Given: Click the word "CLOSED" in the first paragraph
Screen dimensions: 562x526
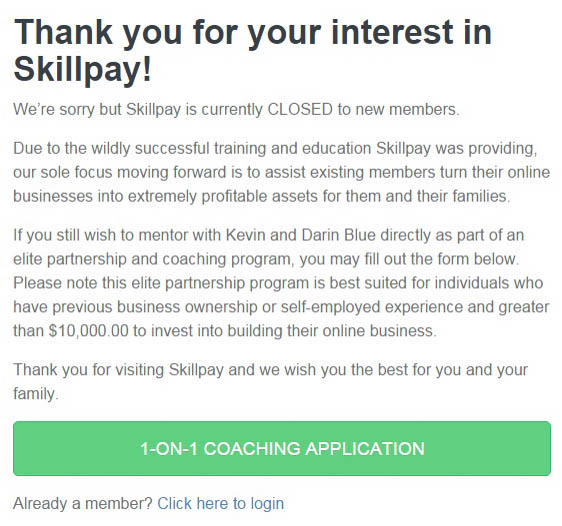Looking at the screenshot, I should [300, 109].
